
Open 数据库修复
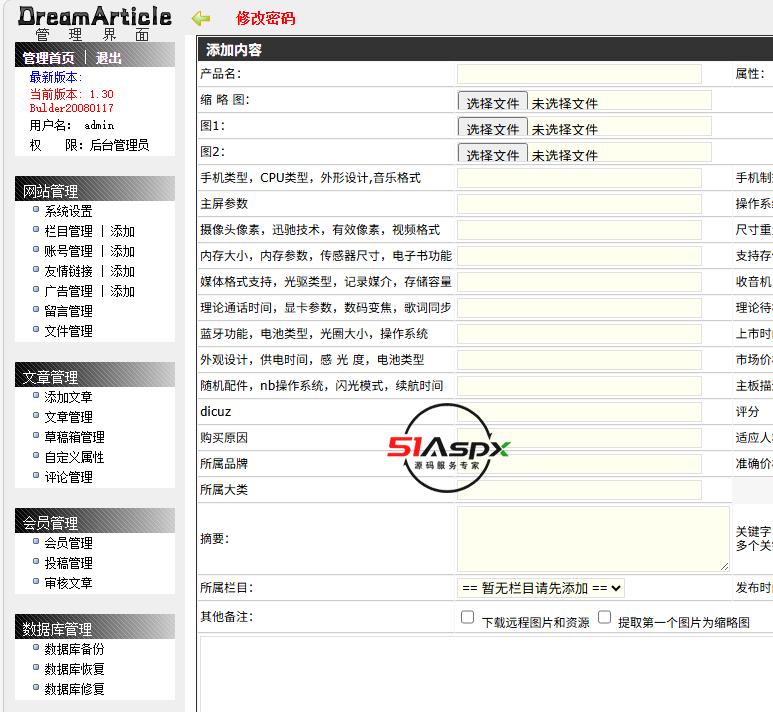(74, 689)
